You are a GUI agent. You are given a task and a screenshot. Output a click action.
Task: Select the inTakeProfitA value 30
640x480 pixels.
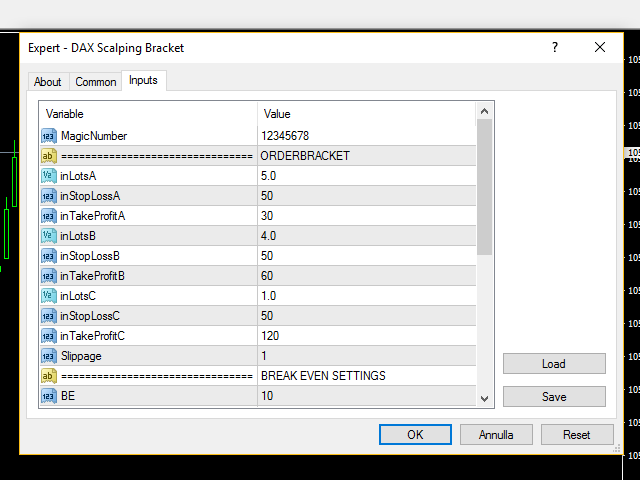tap(267, 216)
